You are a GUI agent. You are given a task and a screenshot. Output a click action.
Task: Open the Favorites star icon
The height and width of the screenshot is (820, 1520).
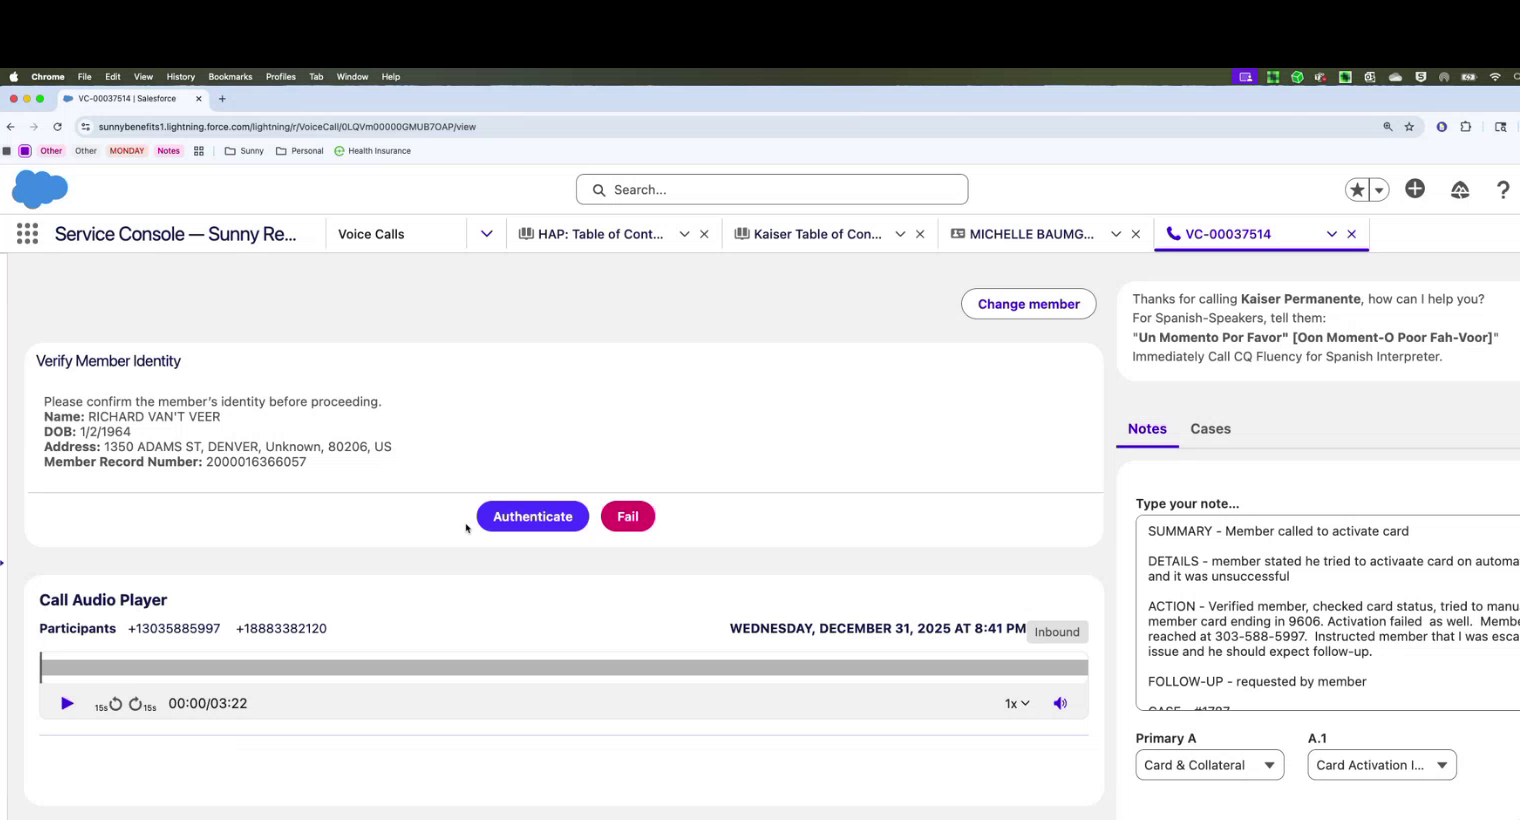pos(1357,190)
